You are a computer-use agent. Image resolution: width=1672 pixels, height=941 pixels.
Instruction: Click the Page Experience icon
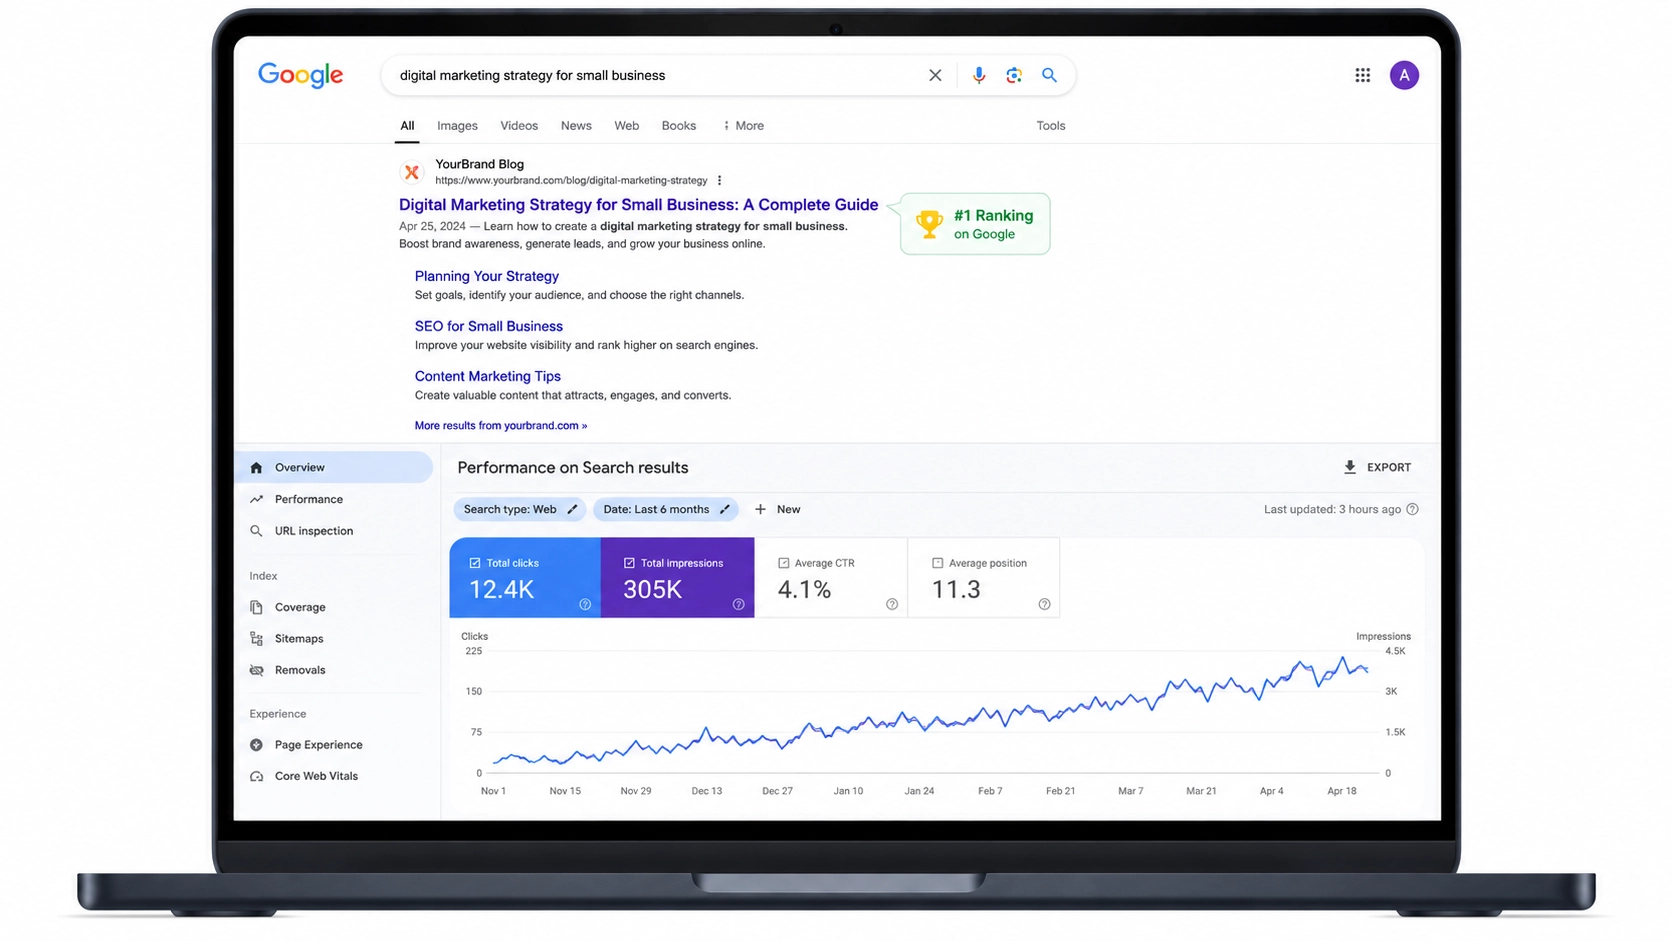click(x=257, y=745)
